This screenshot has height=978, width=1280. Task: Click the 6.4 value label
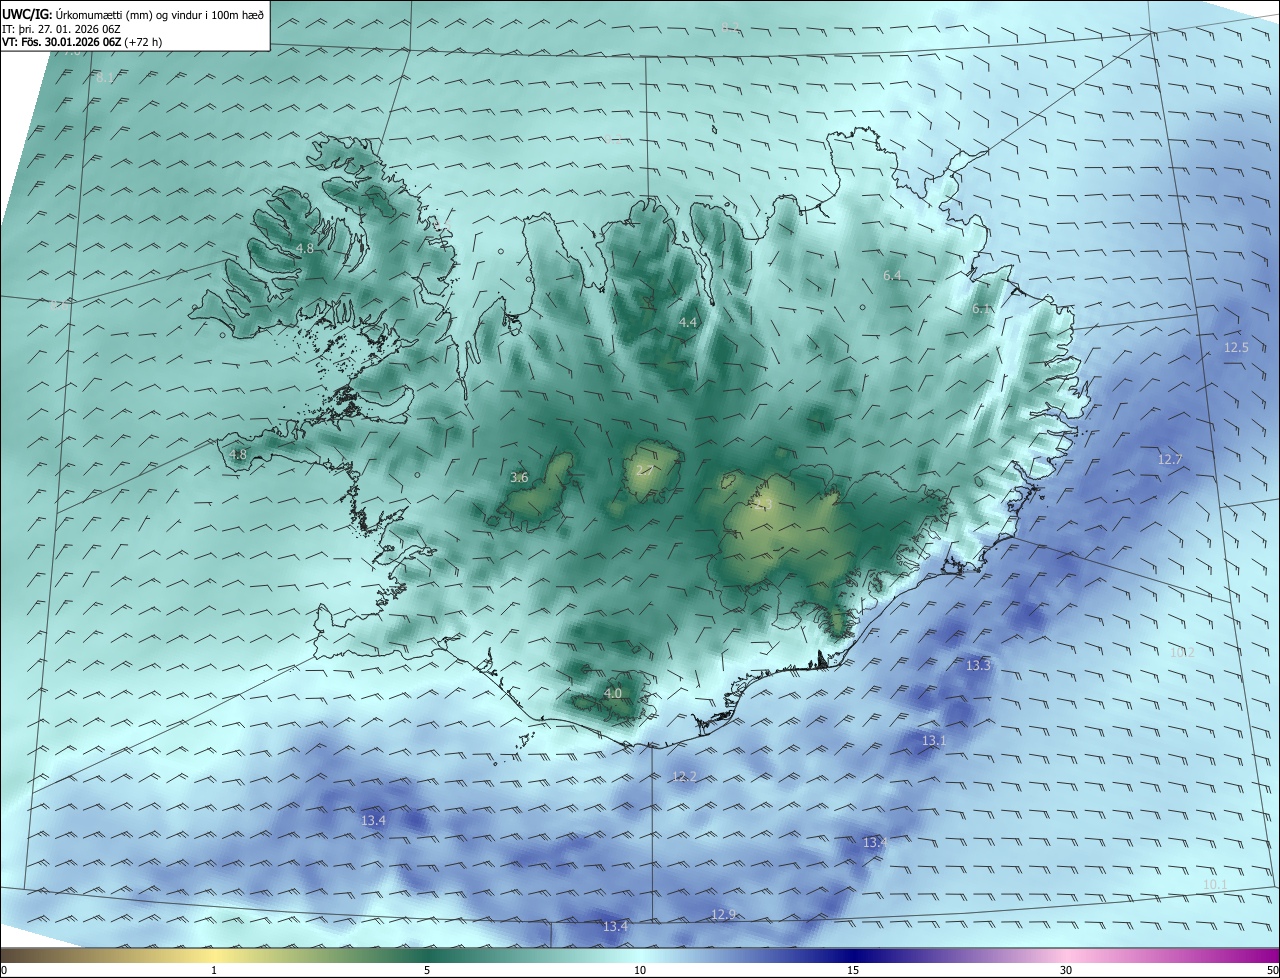tap(892, 275)
